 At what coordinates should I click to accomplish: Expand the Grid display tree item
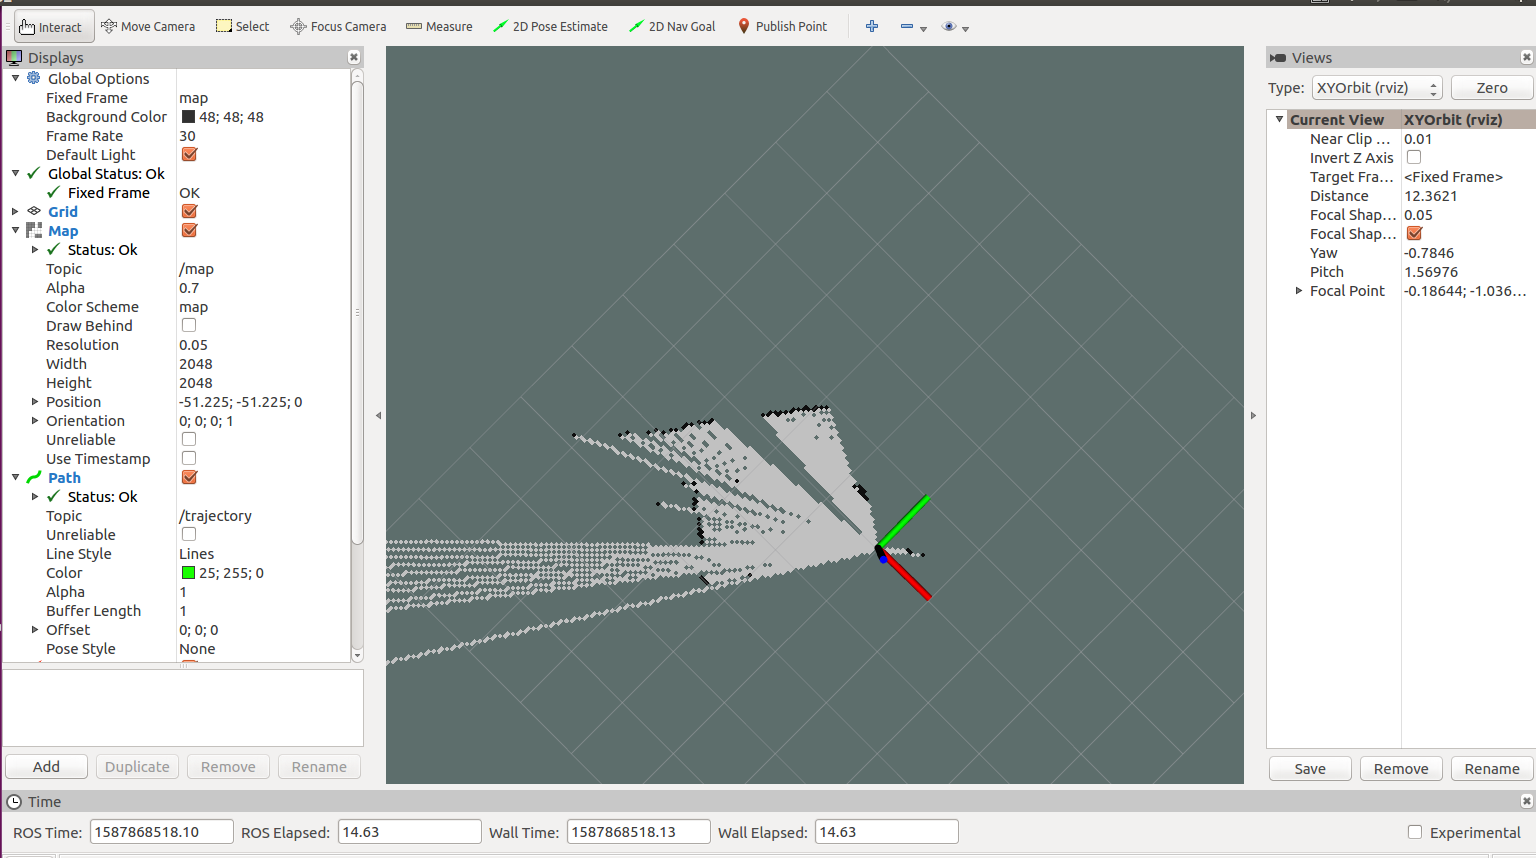[x=15, y=212]
